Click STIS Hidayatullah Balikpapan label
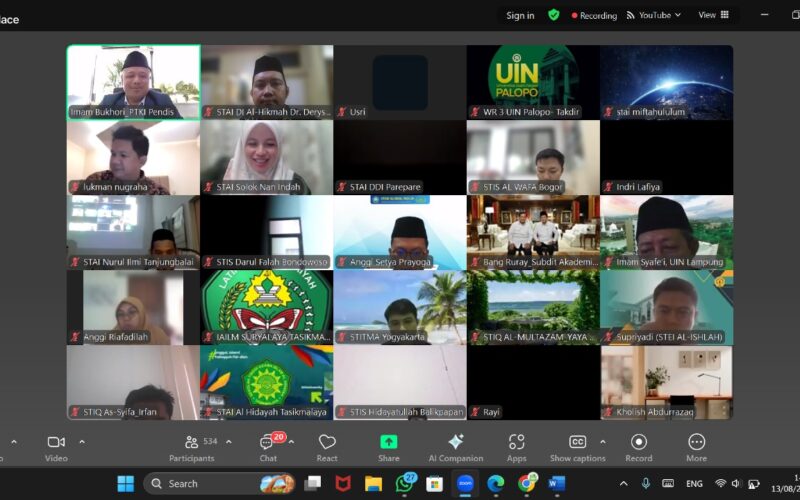Screen dimensions: 800x500 [406, 412]
